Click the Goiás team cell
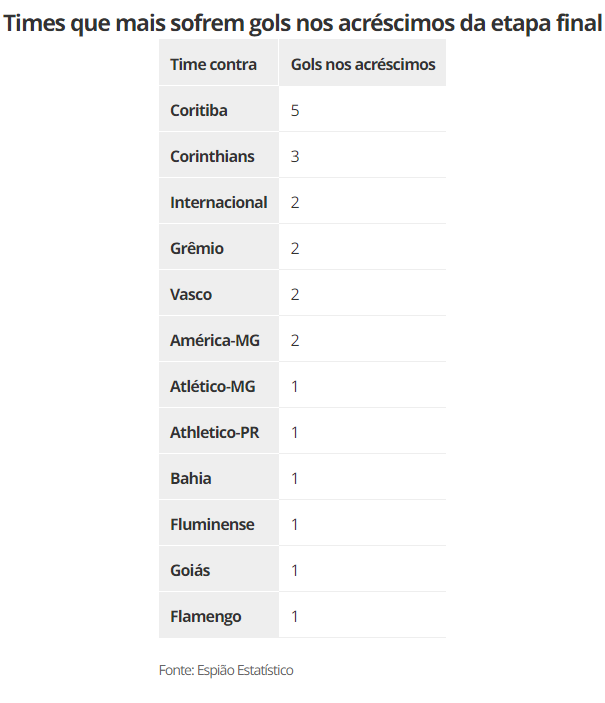The image size is (605, 703). [x=190, y=570]
